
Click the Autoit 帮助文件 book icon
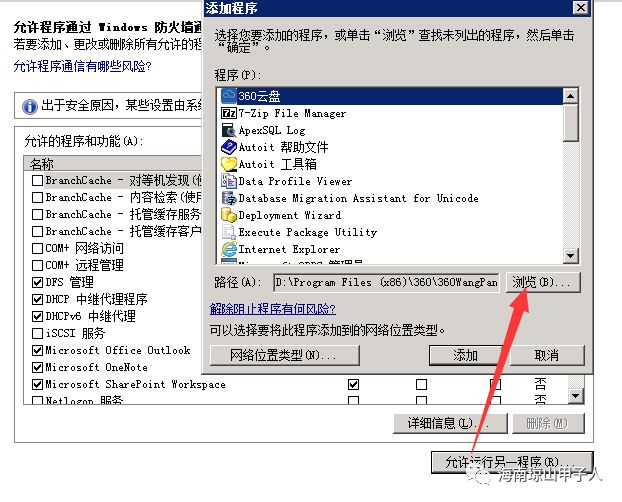tap(228, 147)
